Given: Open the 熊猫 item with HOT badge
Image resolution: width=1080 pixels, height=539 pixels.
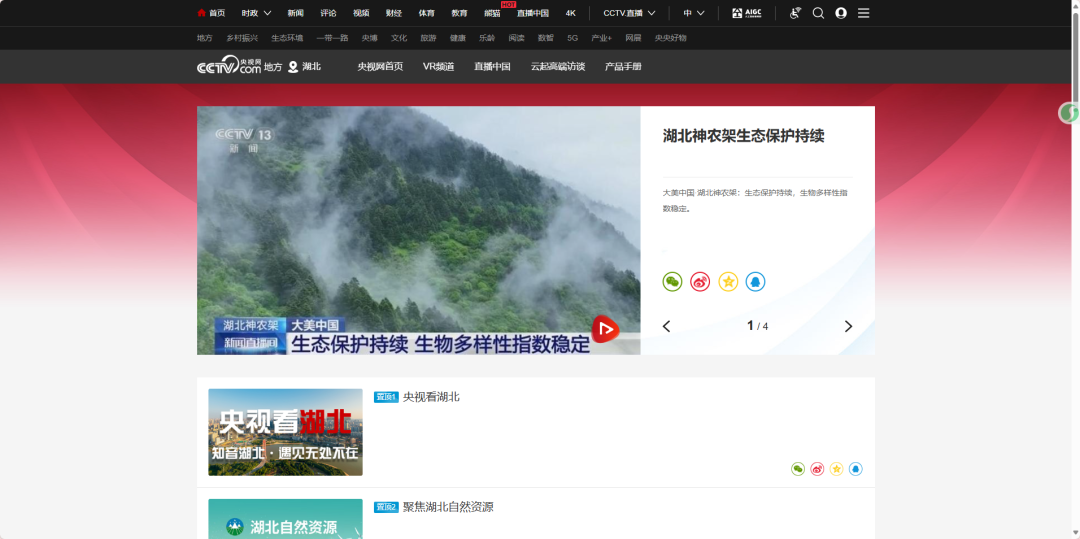Looking at the screenshot, I should click(x=492, y=13).
